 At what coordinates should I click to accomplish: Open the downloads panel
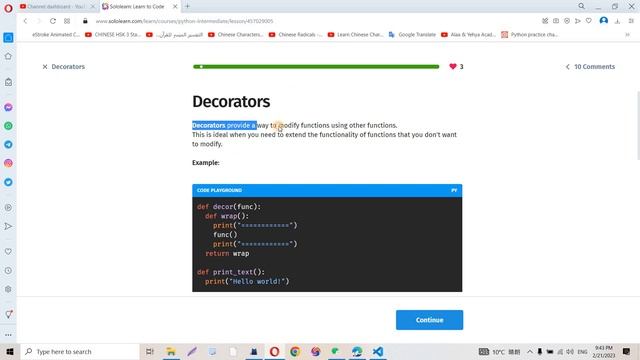pyautogui.click(x=617, y=21)
